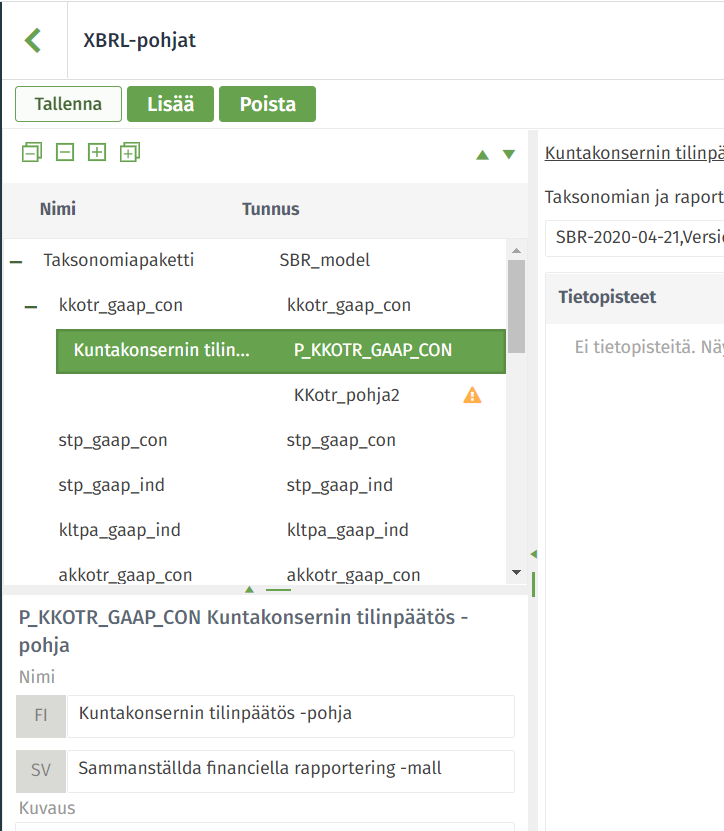The image size is (724, 831).
Task: Click the collapse selected node minus icon
Action: [65, 153]
